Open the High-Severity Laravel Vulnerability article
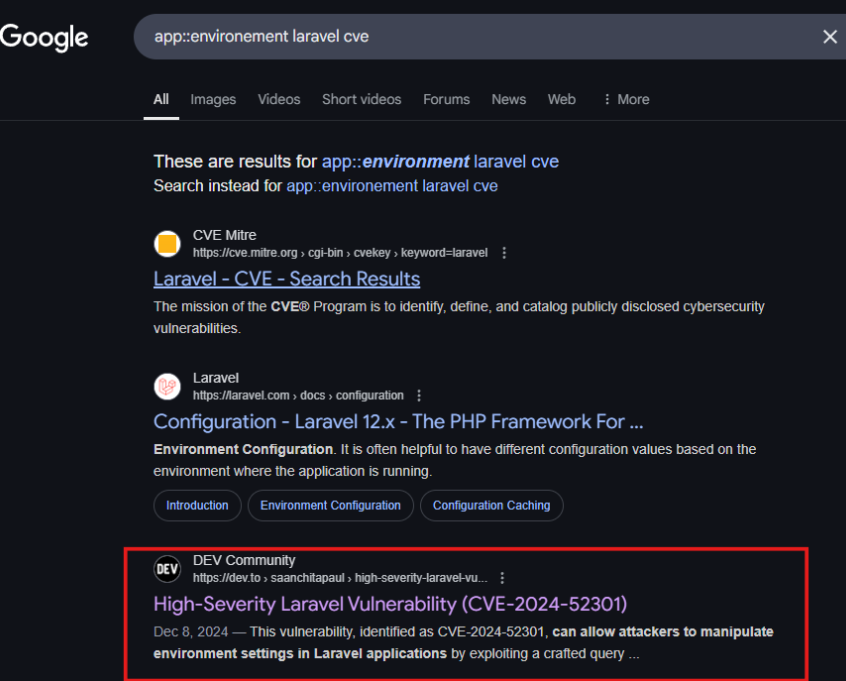Viewport: 846px width, 681px height. pos(390,604)
